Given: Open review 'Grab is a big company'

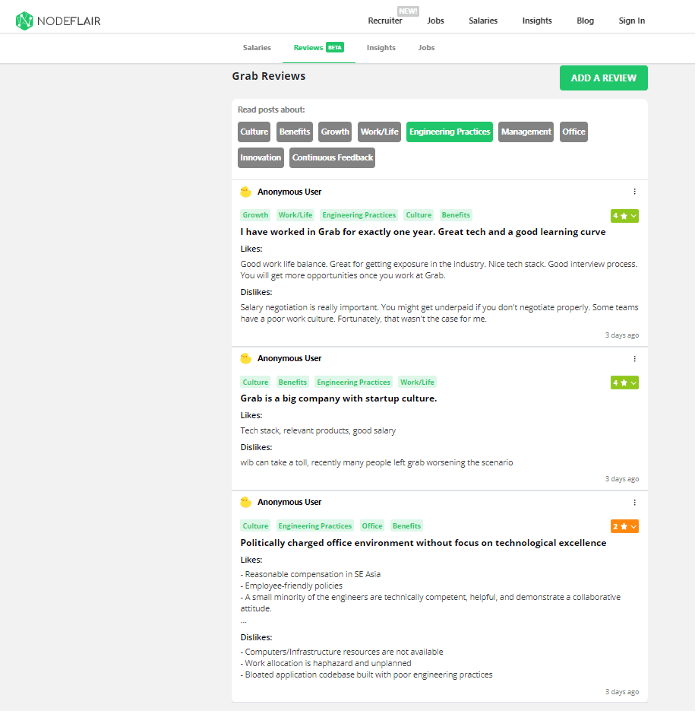Looking at the screenshot, I should point(338,399).
